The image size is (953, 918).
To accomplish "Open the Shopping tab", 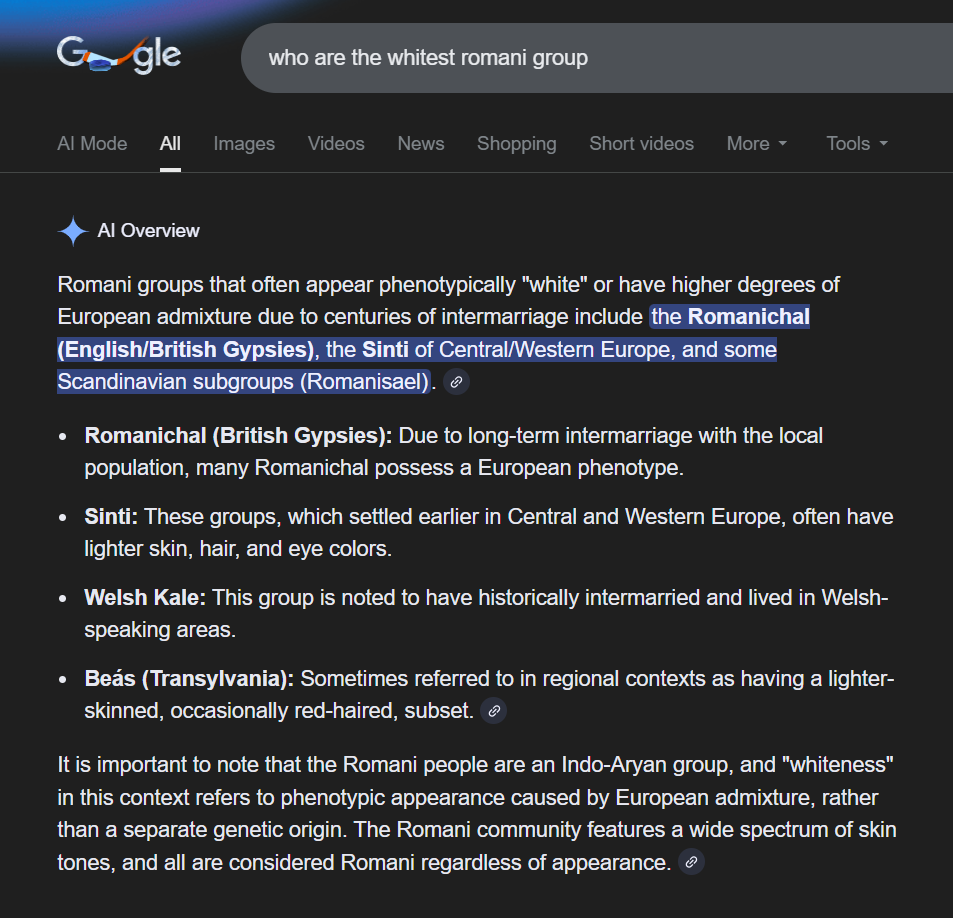I will point(516,144).
